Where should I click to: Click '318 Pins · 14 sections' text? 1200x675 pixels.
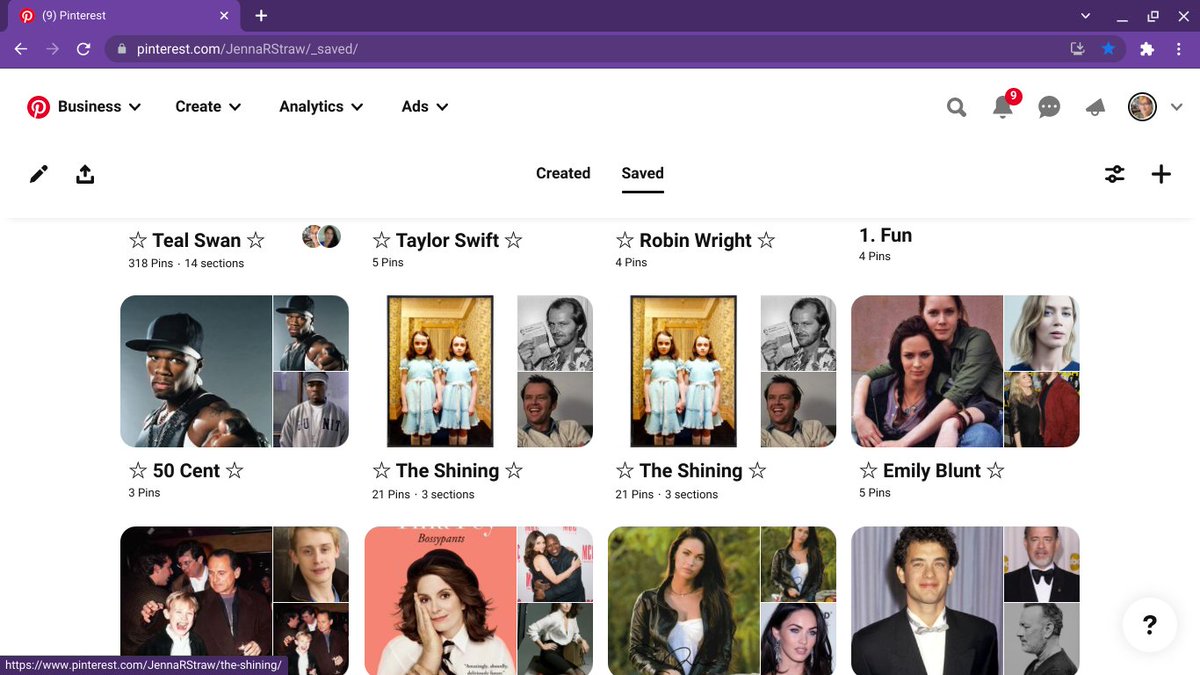186,263
